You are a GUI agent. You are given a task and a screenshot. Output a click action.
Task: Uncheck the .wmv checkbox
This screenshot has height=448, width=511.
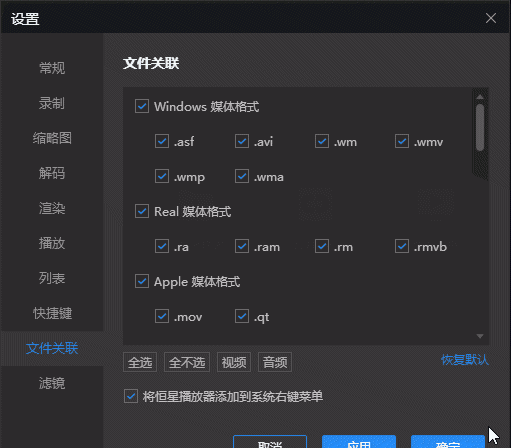tap(402, 141)
